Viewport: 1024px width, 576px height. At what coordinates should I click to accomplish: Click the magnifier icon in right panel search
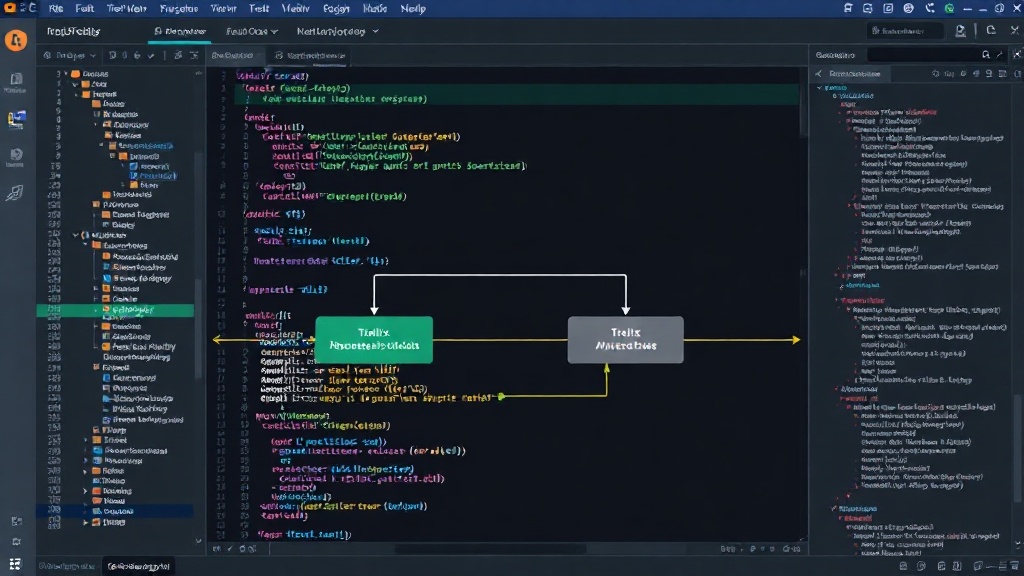click(x=985, y=55)
